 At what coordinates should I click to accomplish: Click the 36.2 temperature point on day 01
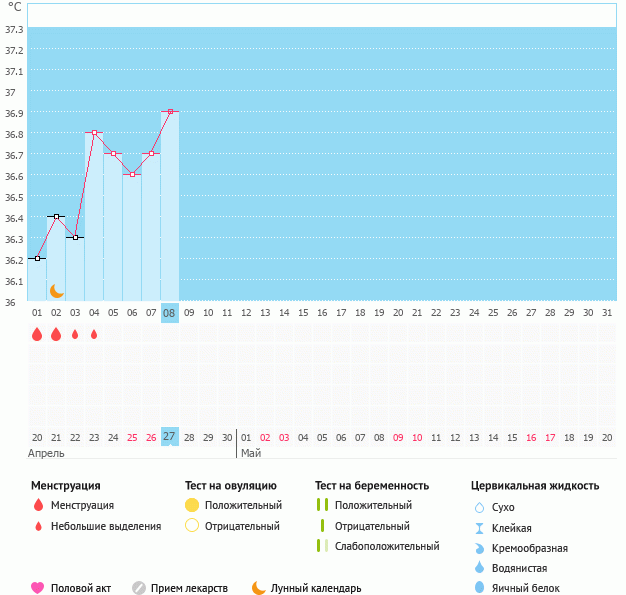37,259
